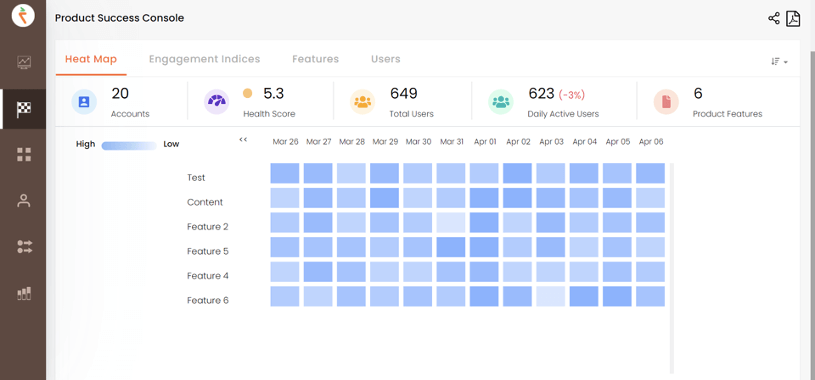Switch to the Engagement Indices tab

[204, 59]
